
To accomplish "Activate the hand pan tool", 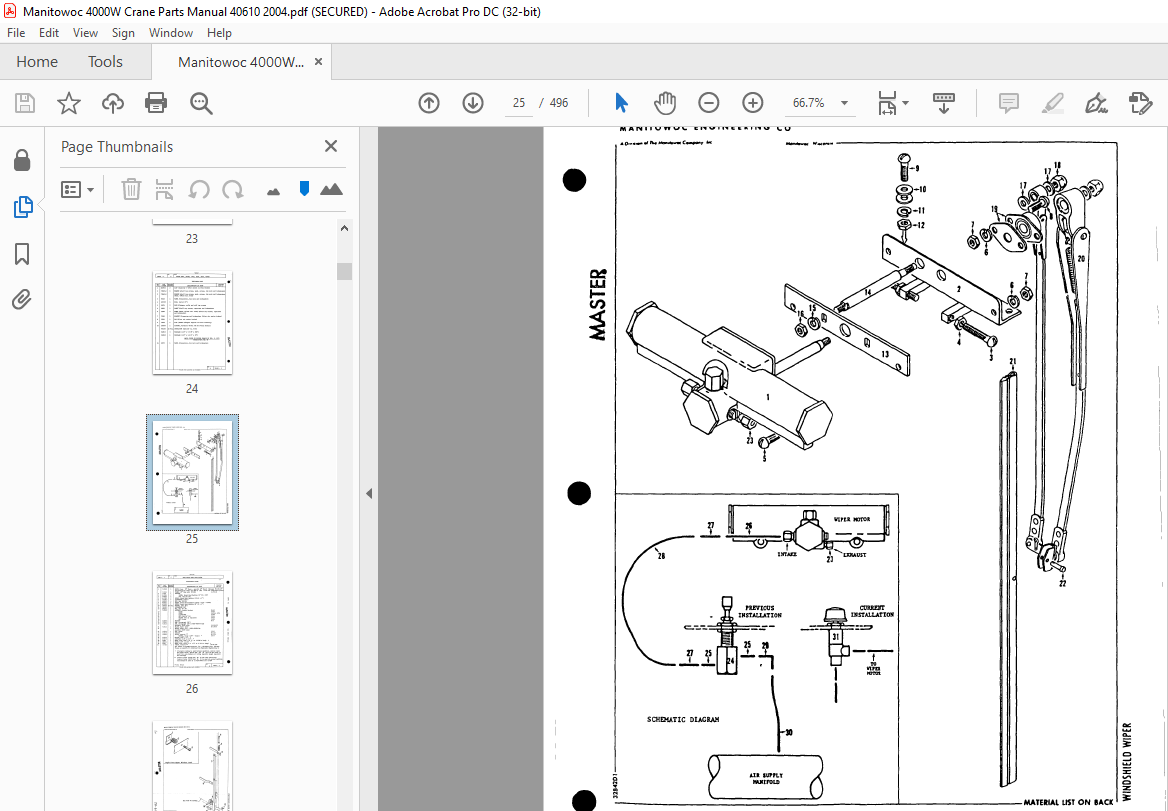I will point(664,103).
